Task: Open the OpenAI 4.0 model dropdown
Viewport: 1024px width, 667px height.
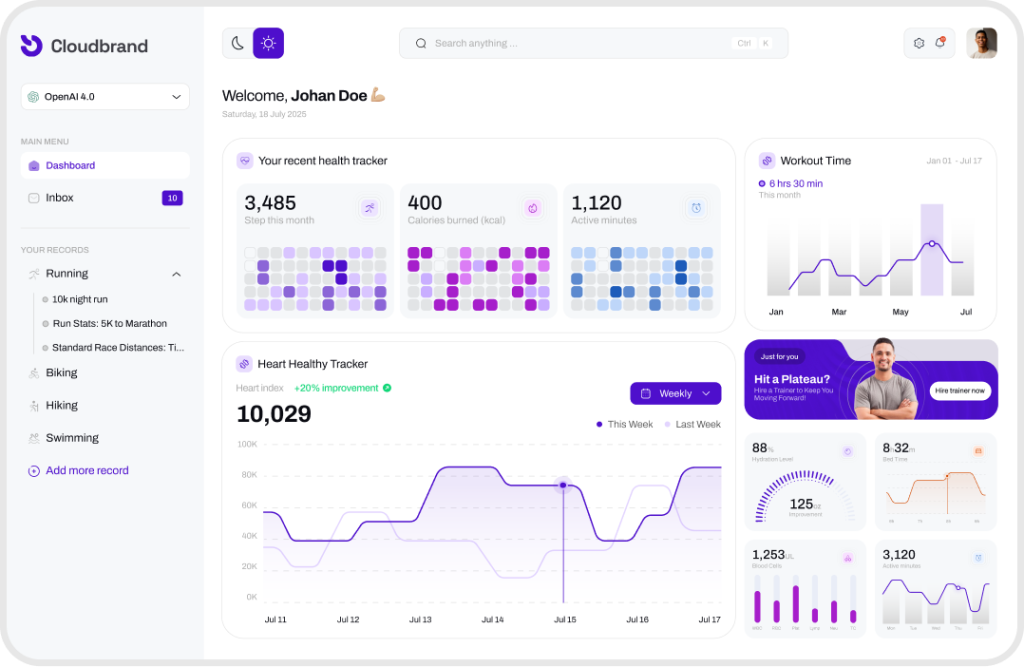Action: tap(105, 97)
